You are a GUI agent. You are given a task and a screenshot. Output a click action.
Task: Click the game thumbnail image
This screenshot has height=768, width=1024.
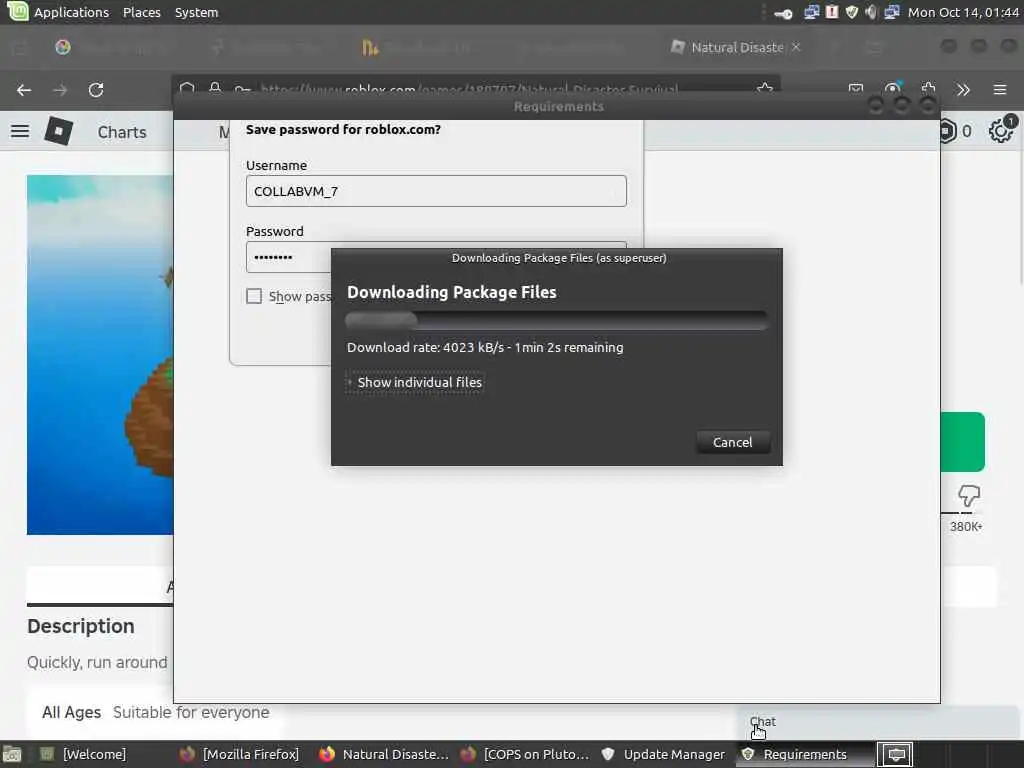click(x=100, y=355)
